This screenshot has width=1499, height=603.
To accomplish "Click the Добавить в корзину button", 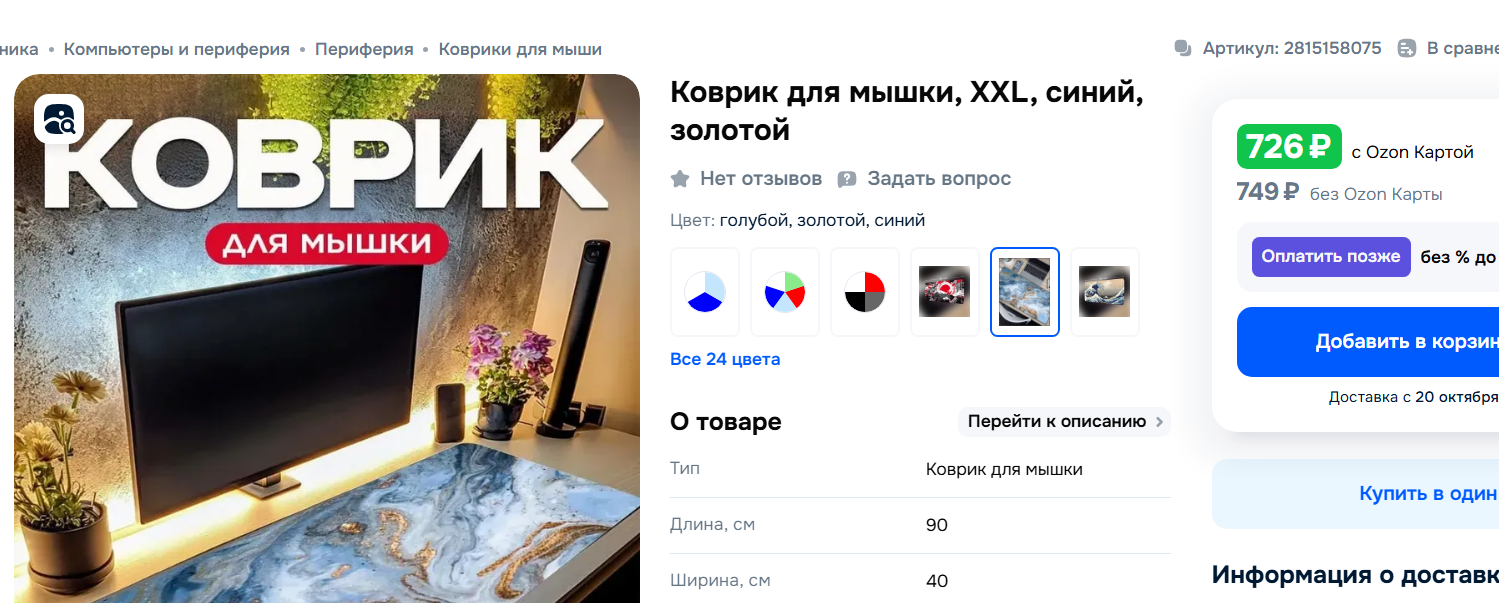I will [x=1368, y=342].
